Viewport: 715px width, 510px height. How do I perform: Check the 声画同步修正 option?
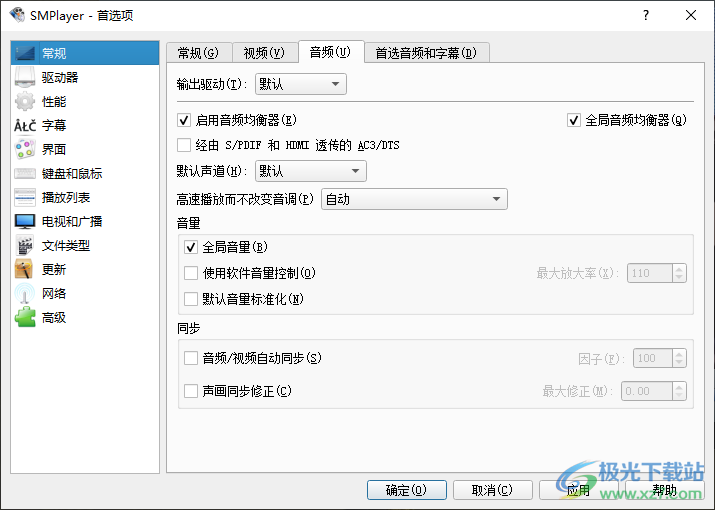click(191, 391)
